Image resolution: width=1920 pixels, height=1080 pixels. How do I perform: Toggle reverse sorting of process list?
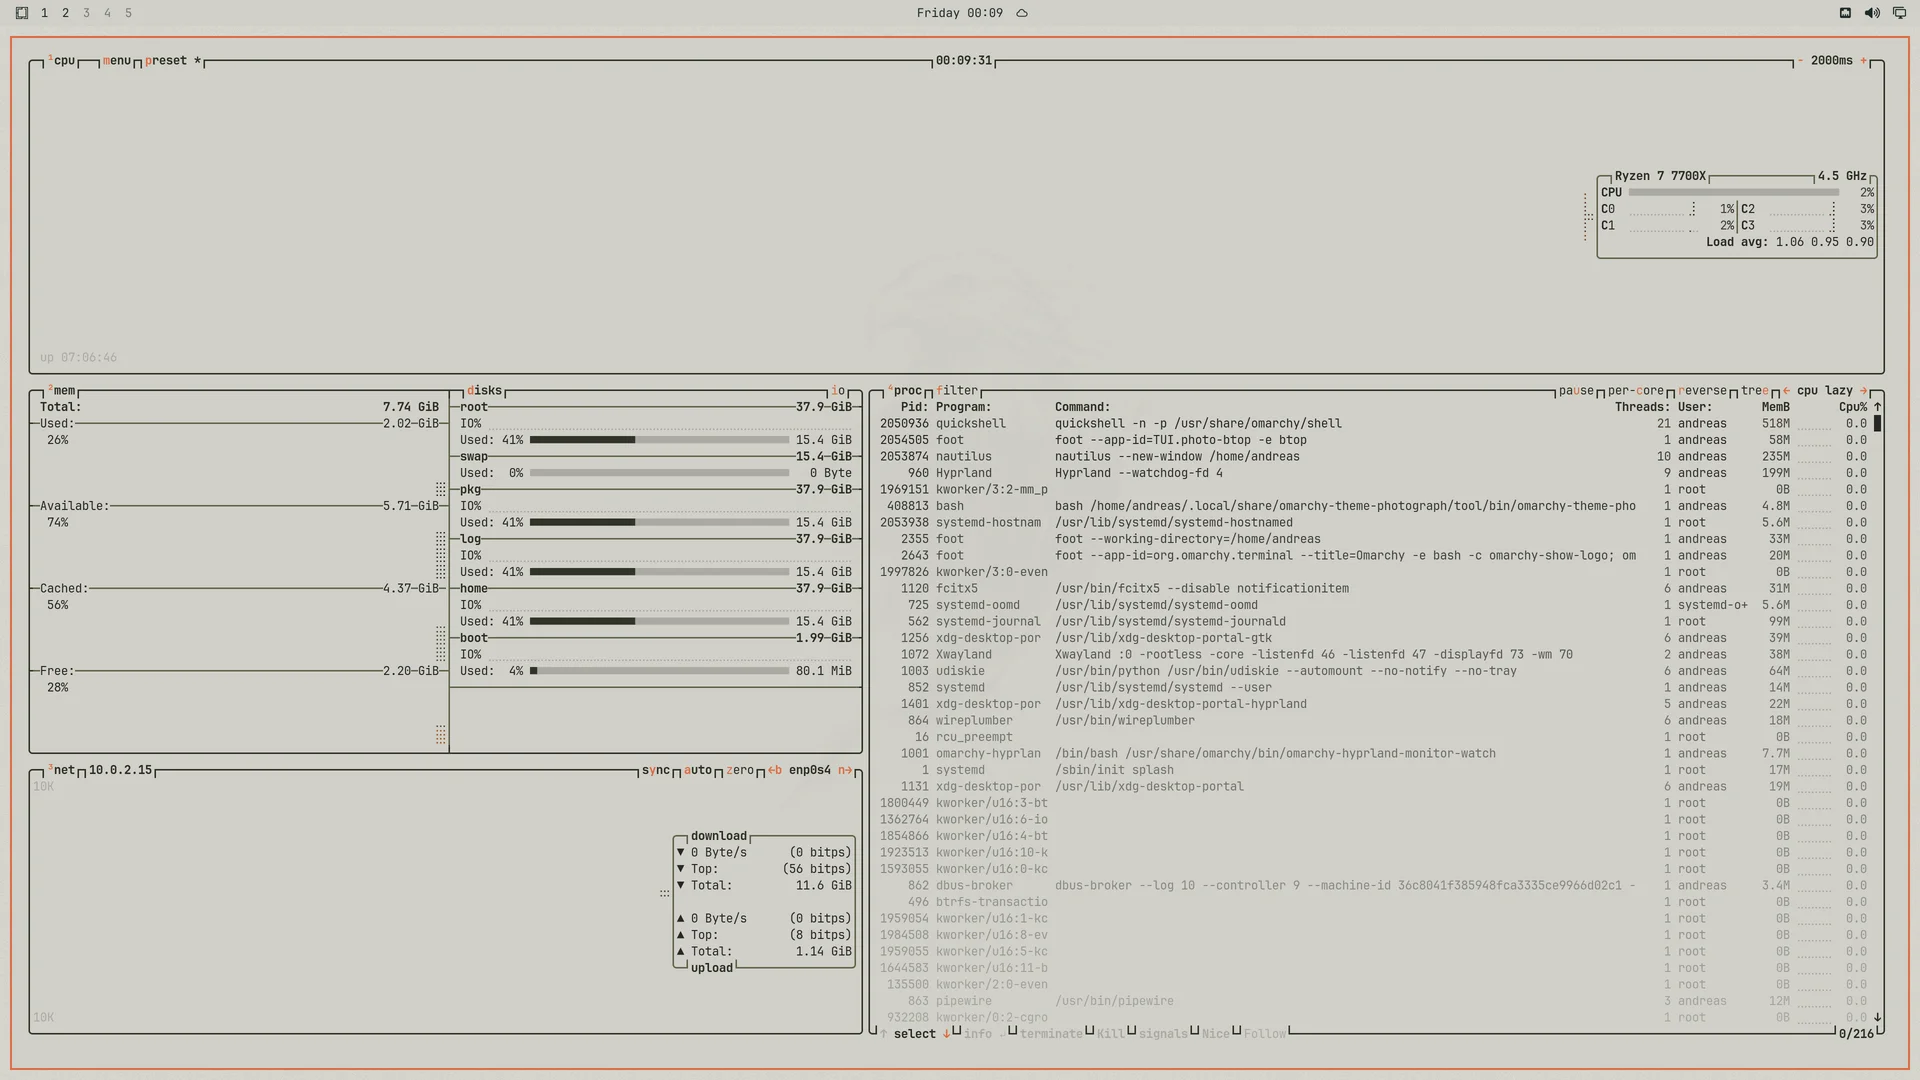[x=1703, y=391]
